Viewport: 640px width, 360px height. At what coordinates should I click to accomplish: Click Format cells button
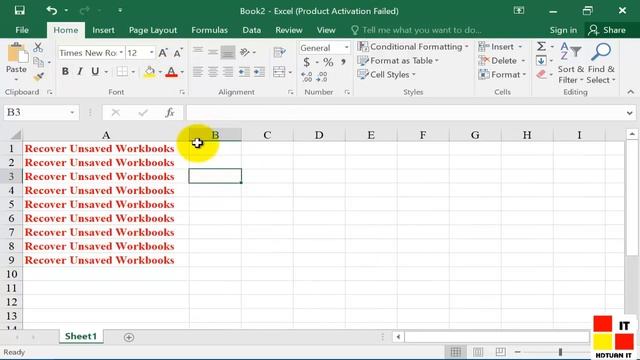click(x=502, y=74)
